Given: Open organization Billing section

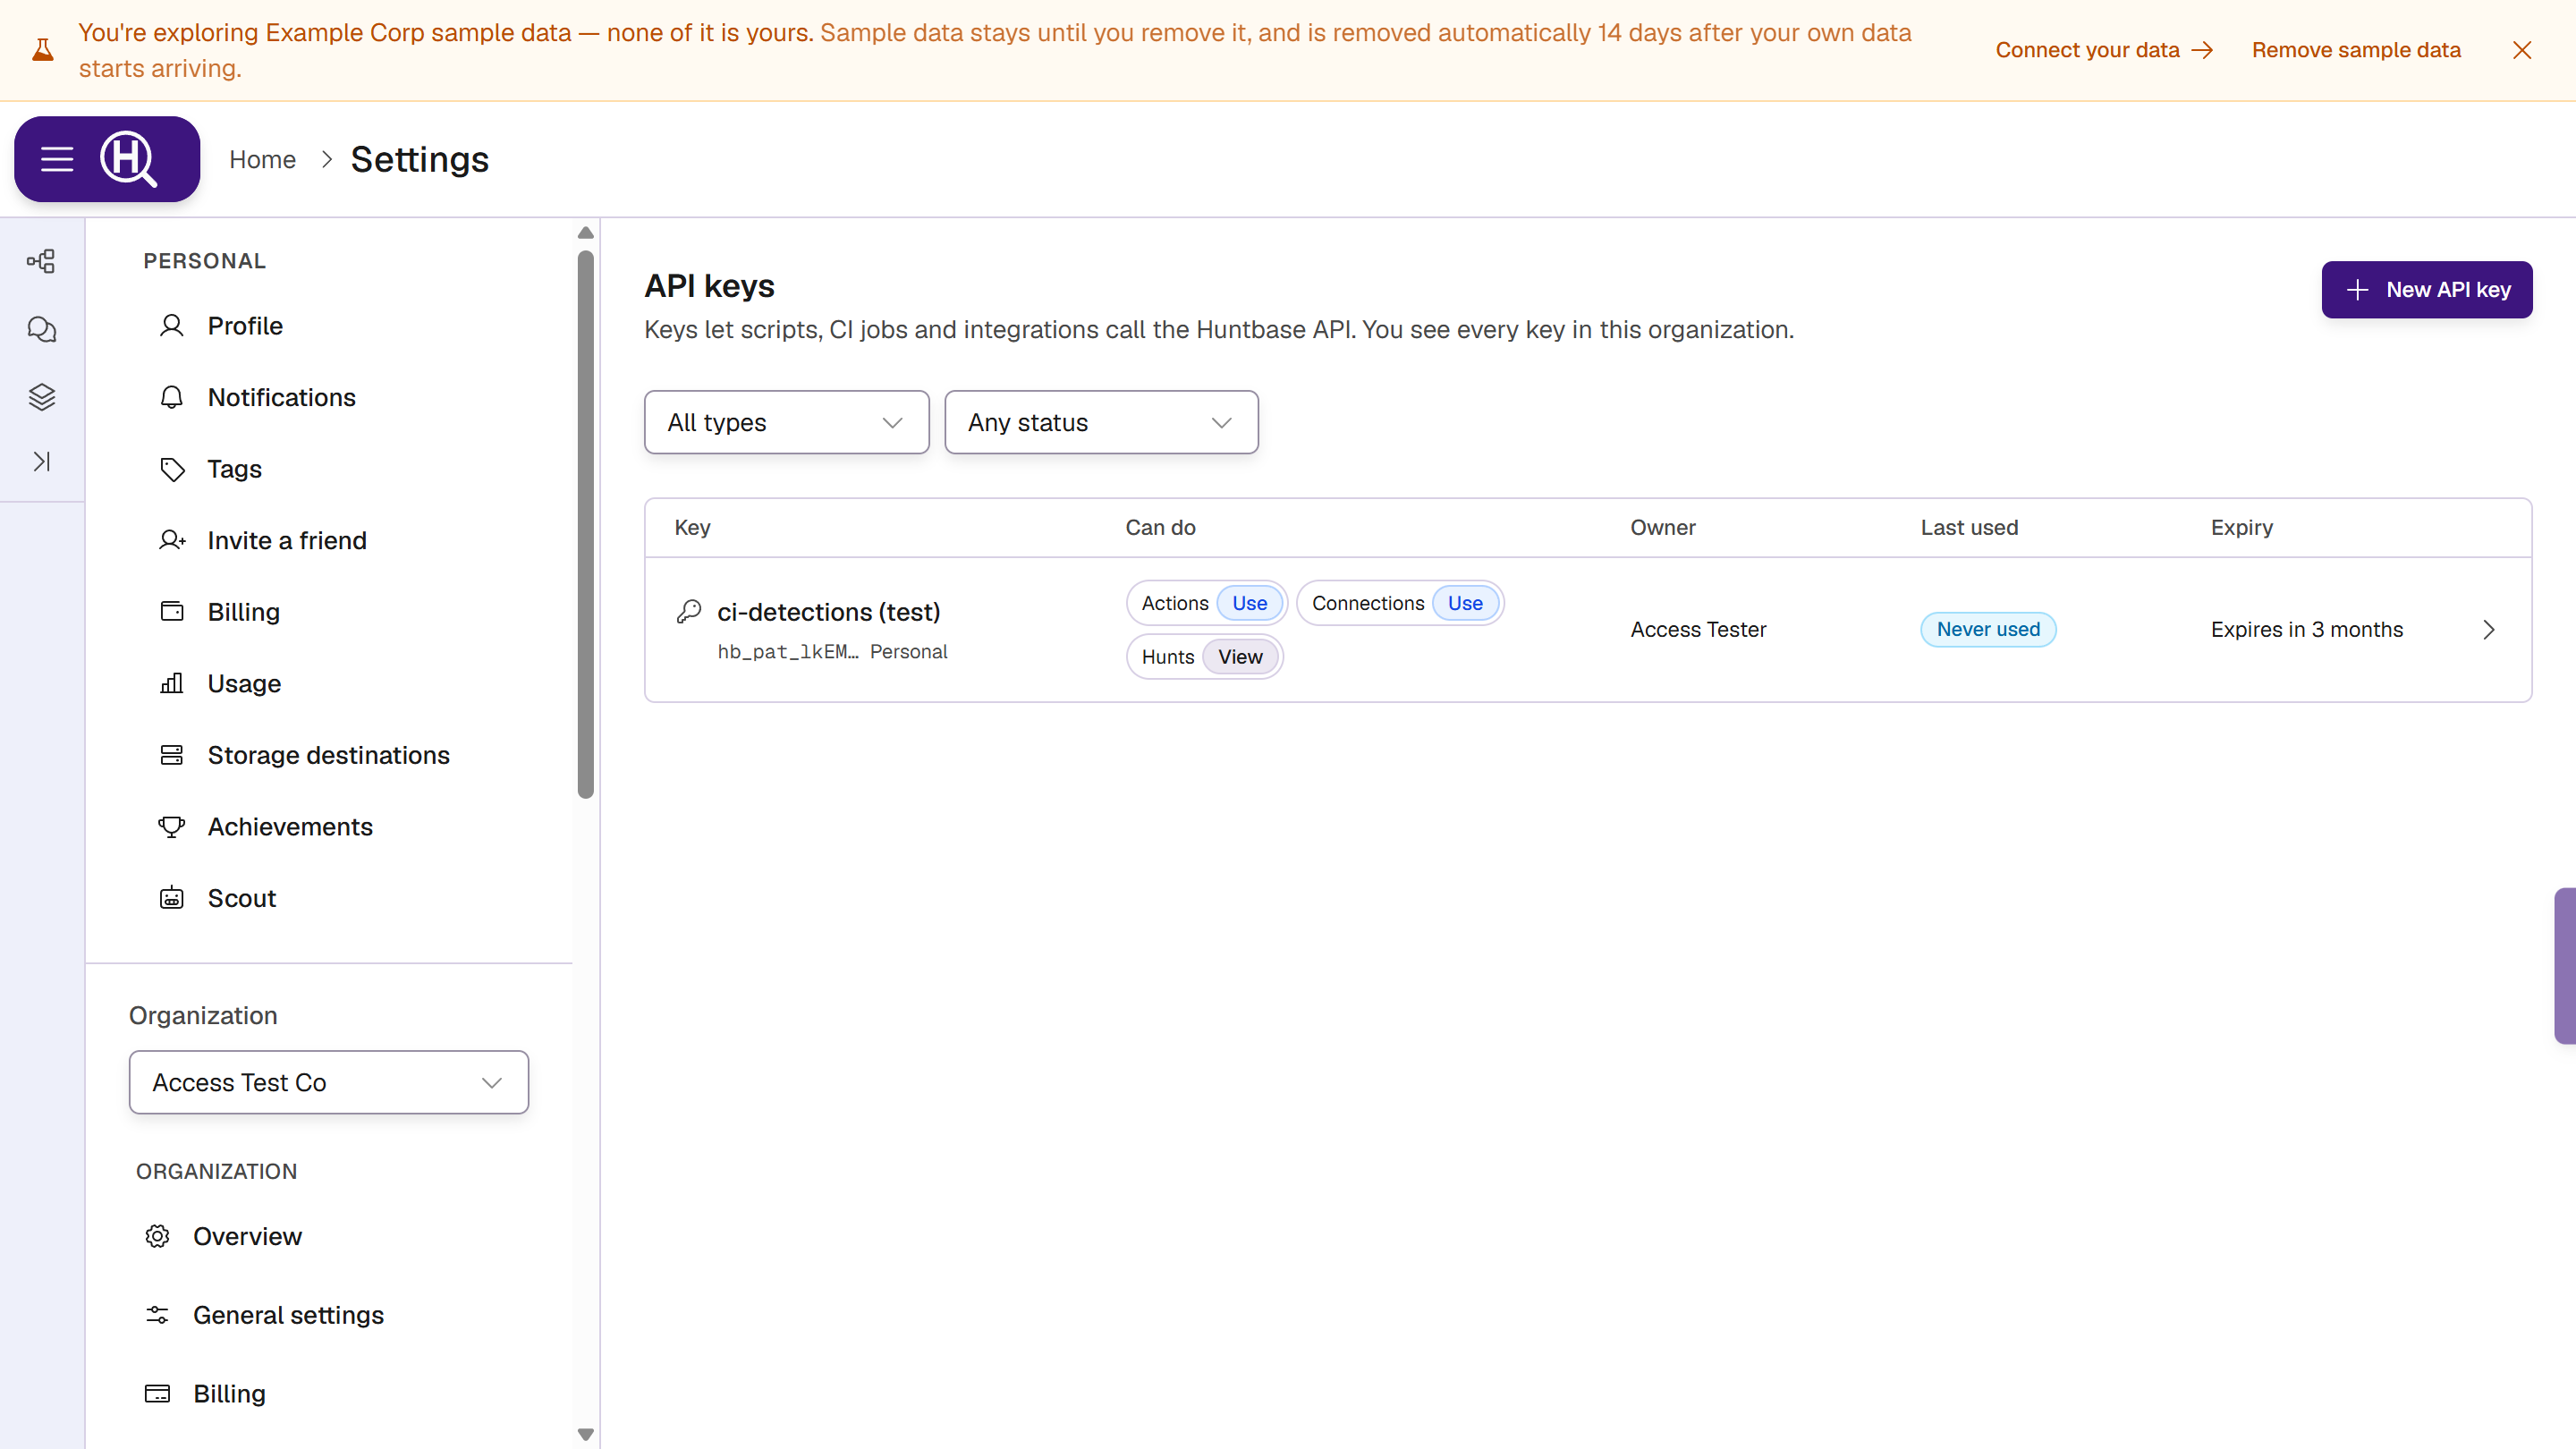Looking at the screenshot, I should pyautogui.click(x=229, y=1394).
